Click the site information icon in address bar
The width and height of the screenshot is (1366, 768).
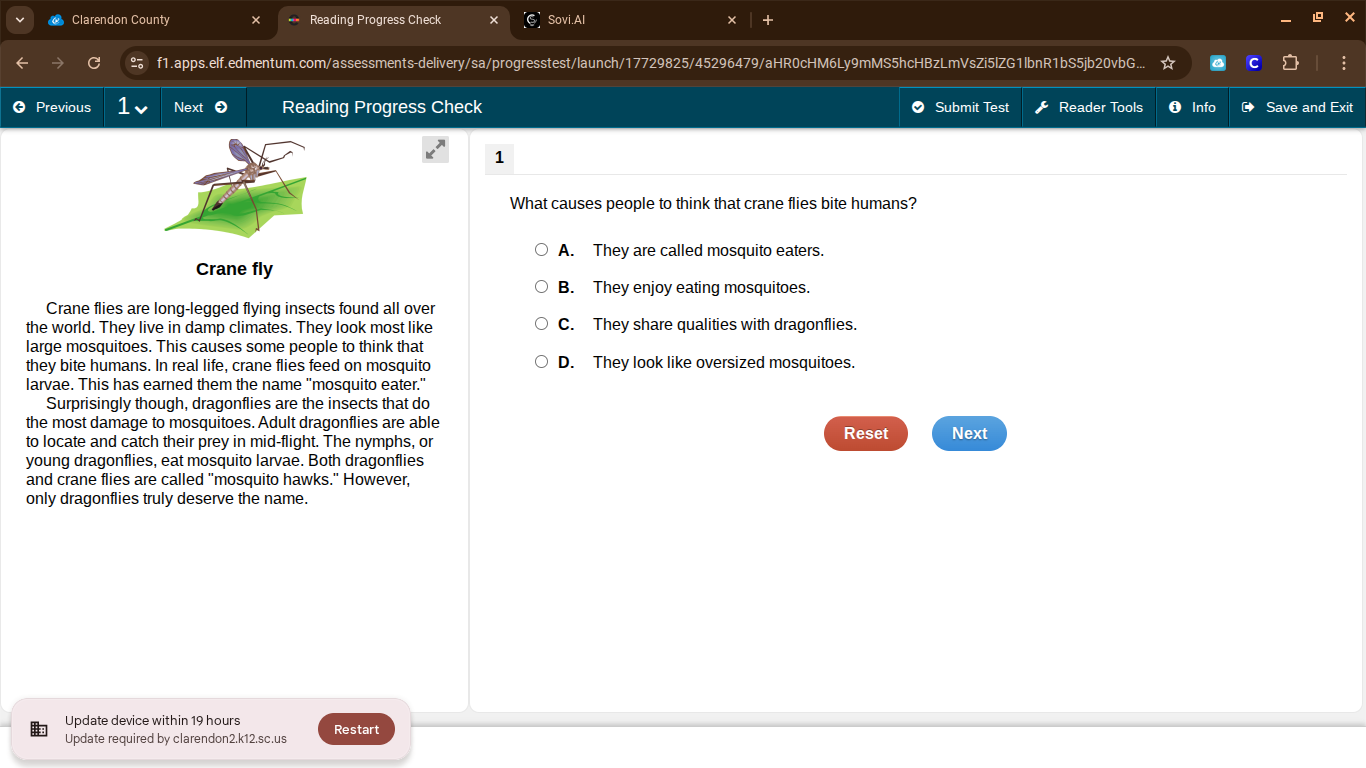click(x=138, y=63)
